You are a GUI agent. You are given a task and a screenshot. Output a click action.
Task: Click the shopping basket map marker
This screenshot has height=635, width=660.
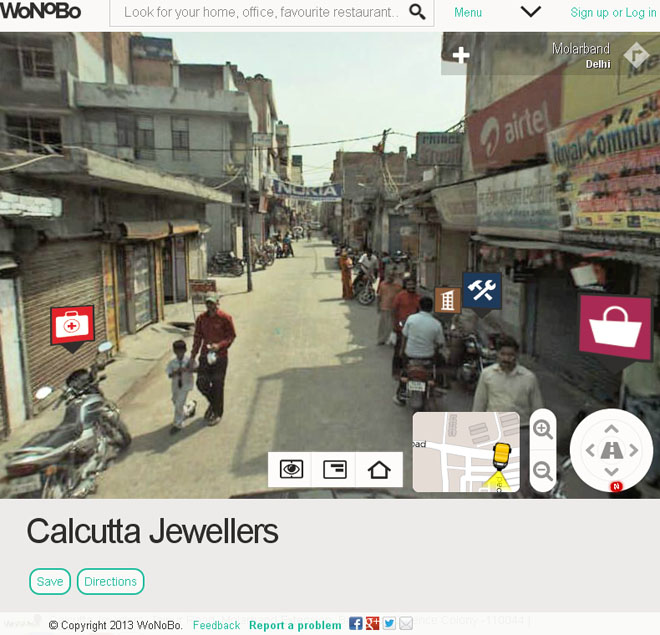coord(614,327)
